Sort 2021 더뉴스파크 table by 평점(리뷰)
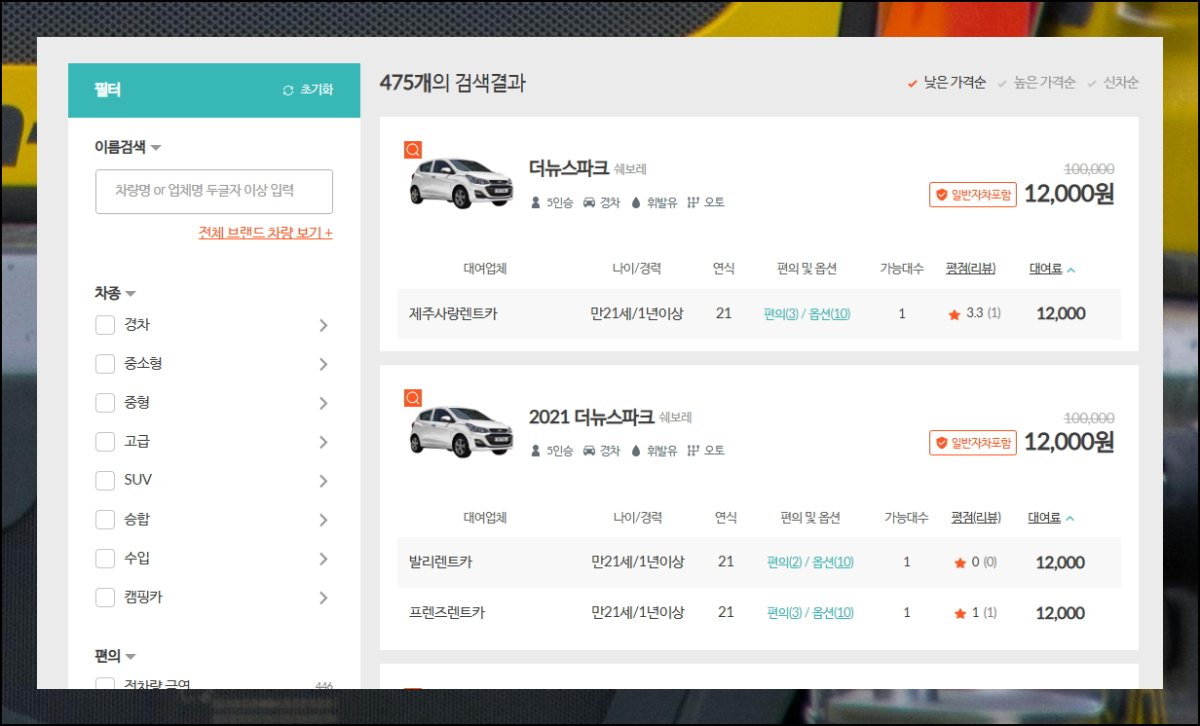 coord(977,518)
